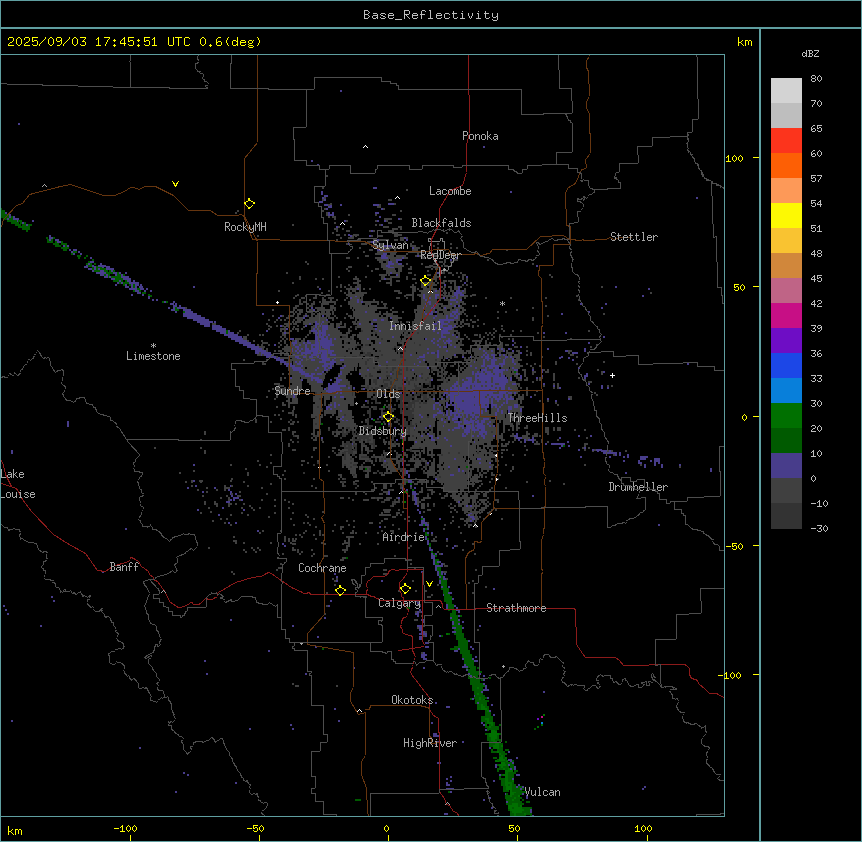Select the light blue 30-33 dBZ legend swatch

pyautogui.click(x=786, y=391)
